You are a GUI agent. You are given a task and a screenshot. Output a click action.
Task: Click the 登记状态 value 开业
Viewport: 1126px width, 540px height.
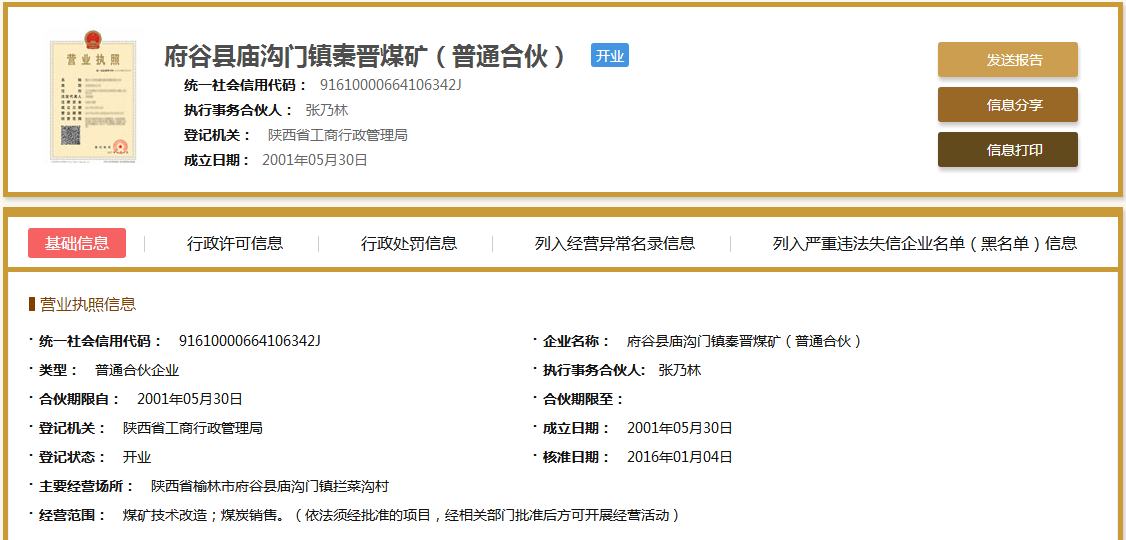click(x=137, y=457)
